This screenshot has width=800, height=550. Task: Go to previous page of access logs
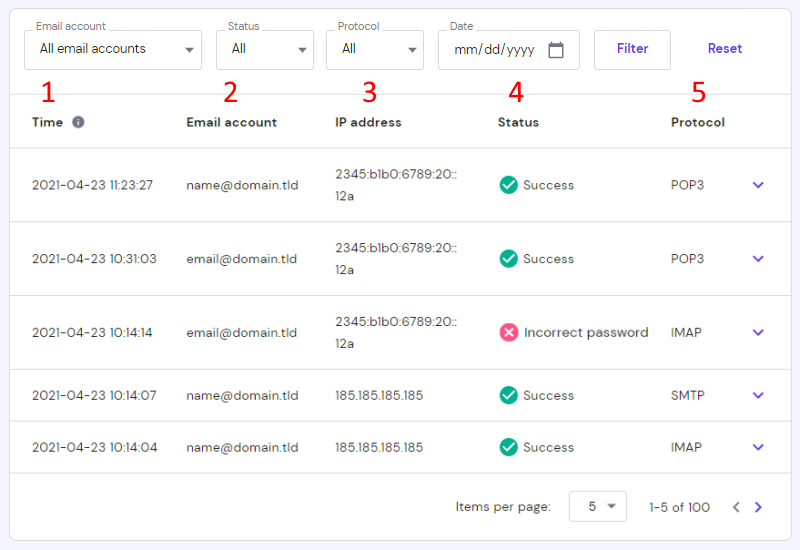coord(736,507)
